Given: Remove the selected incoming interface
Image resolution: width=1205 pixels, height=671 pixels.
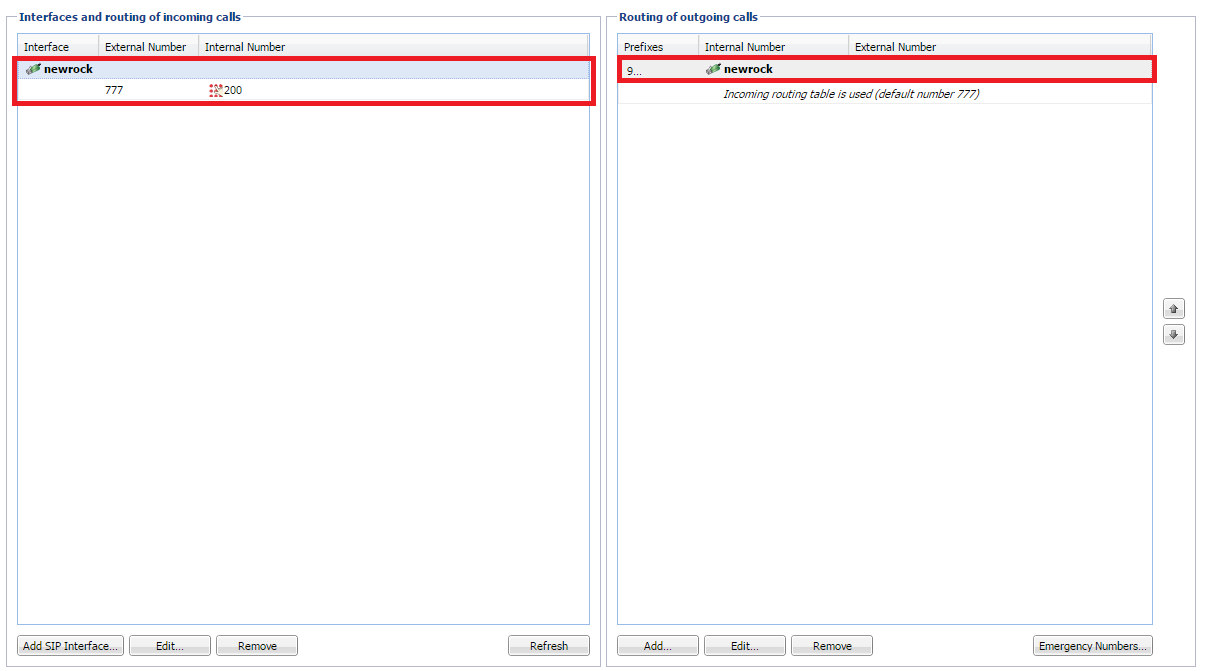Looking at the screenshot, I should (257, 646).
